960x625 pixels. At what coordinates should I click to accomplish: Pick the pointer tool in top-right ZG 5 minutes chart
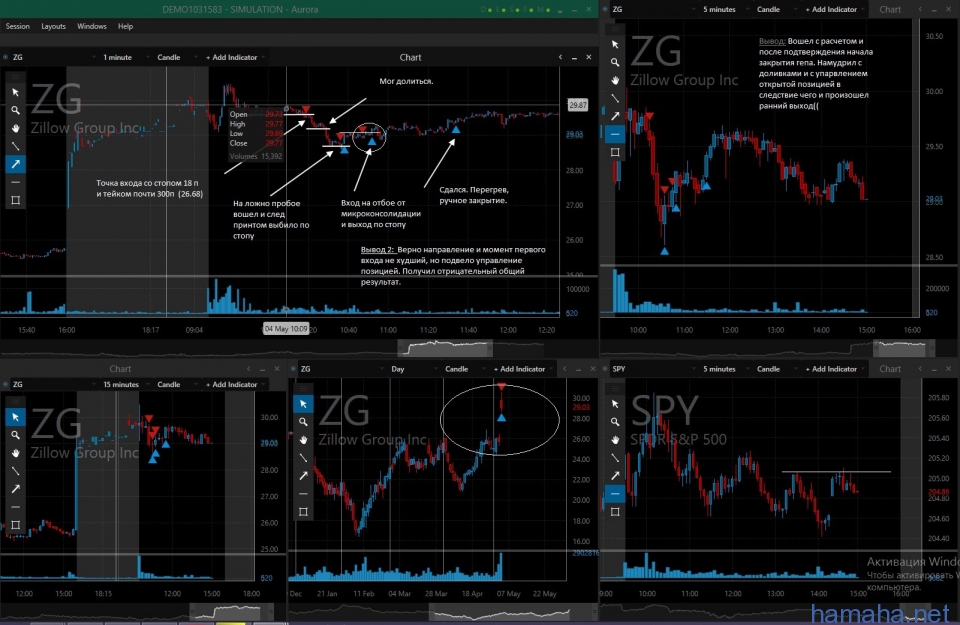coord(615,45)
